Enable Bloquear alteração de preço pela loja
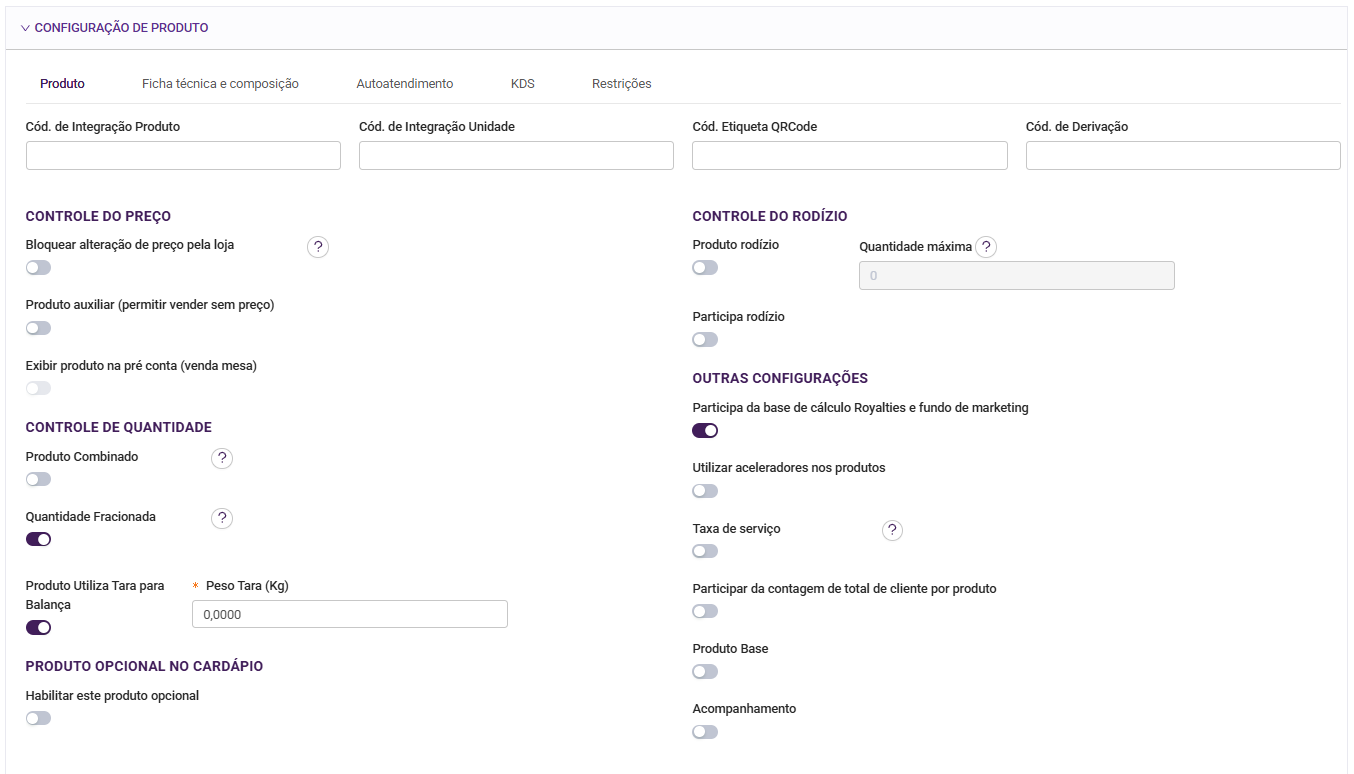The width and height of the screenshot is (1354, 774). tap(38, 268)
